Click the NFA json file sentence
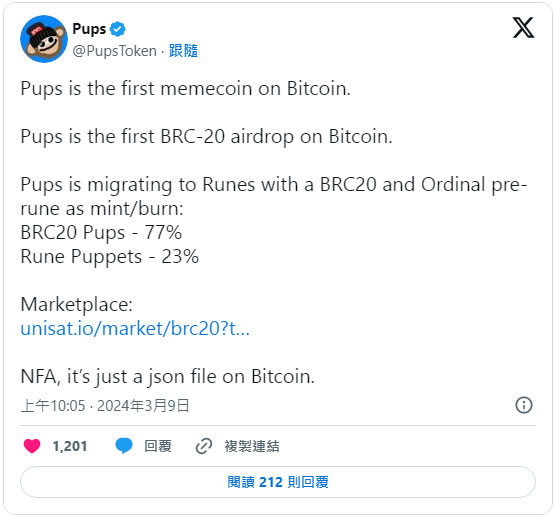The image size is (555, 516). [167, 377]
